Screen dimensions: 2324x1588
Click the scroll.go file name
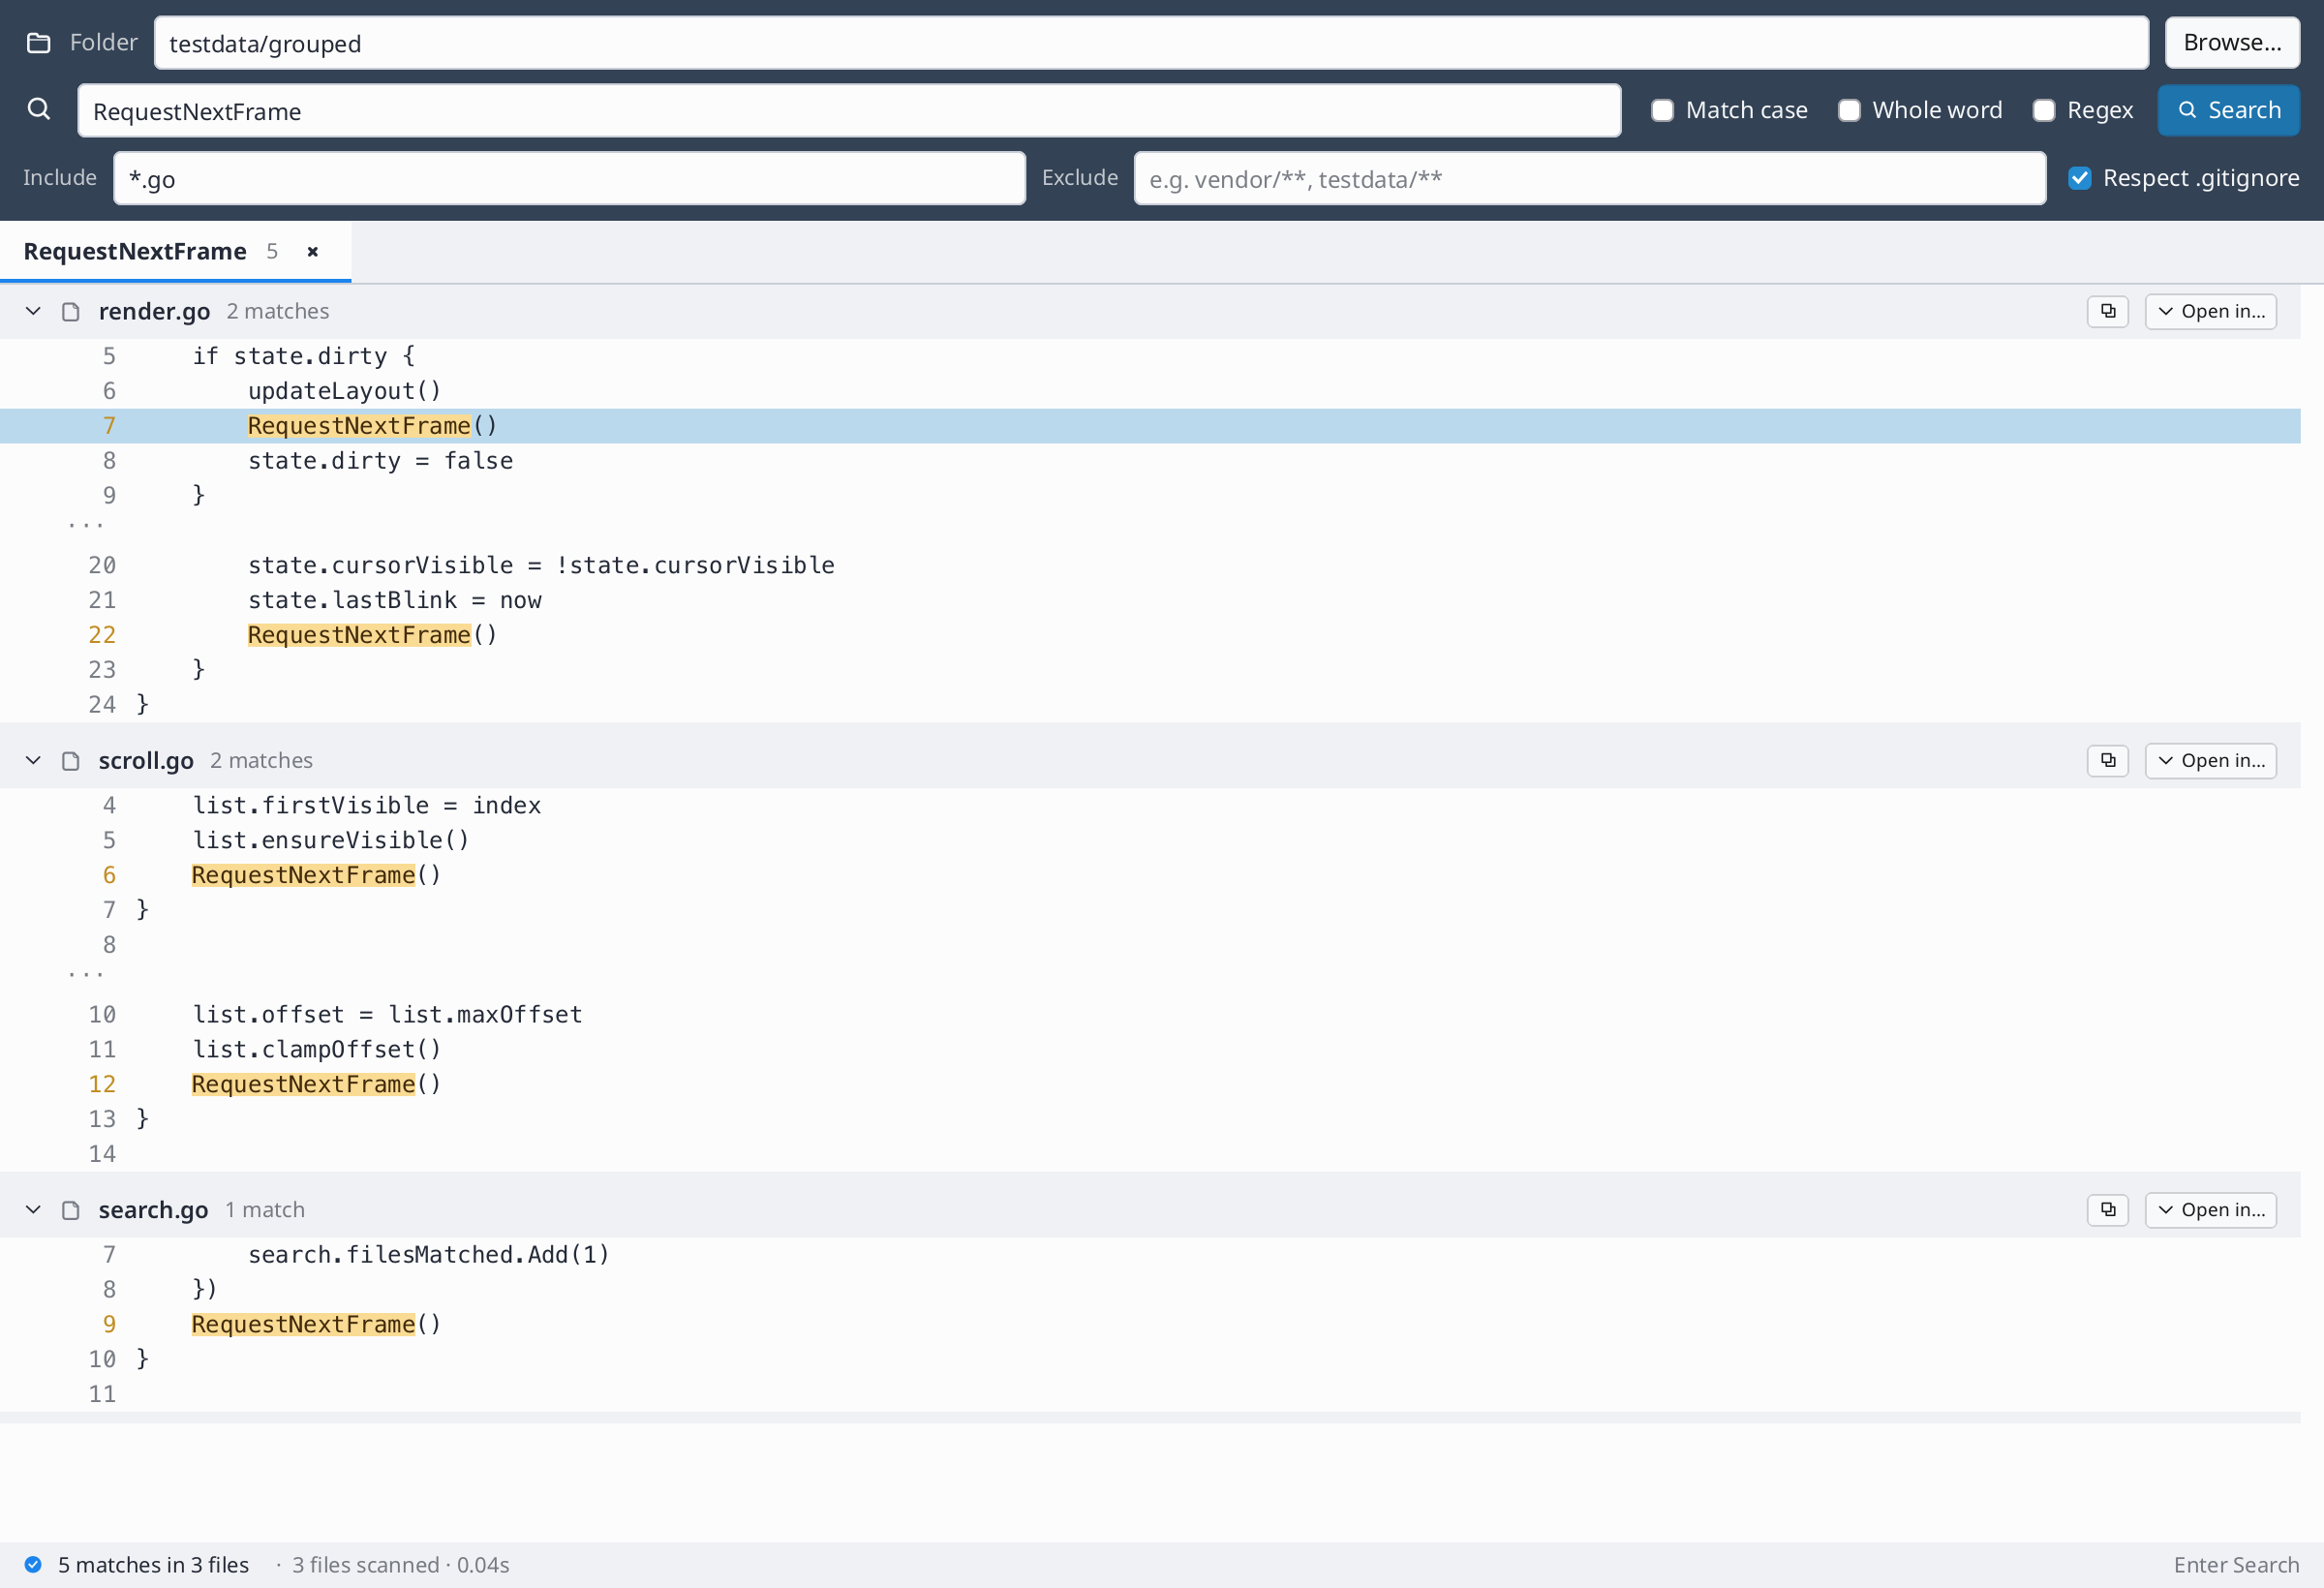(146, 760)
